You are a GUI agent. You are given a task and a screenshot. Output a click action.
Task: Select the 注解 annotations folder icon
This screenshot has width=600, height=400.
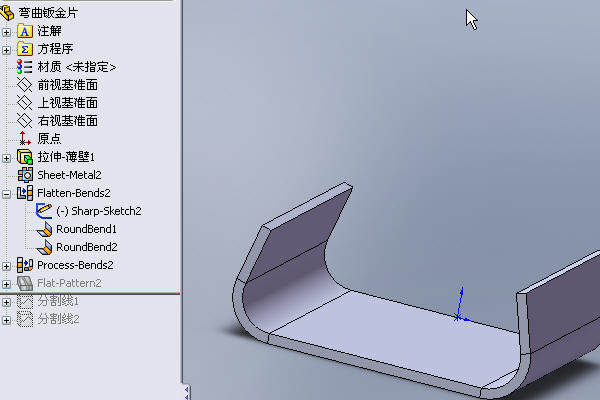(25, 31)
